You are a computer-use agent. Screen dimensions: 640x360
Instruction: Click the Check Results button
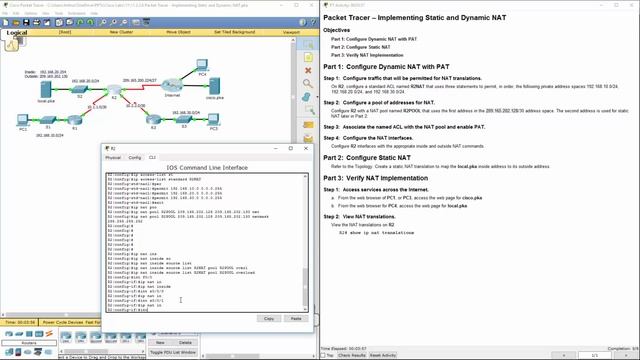coord(352,356)
